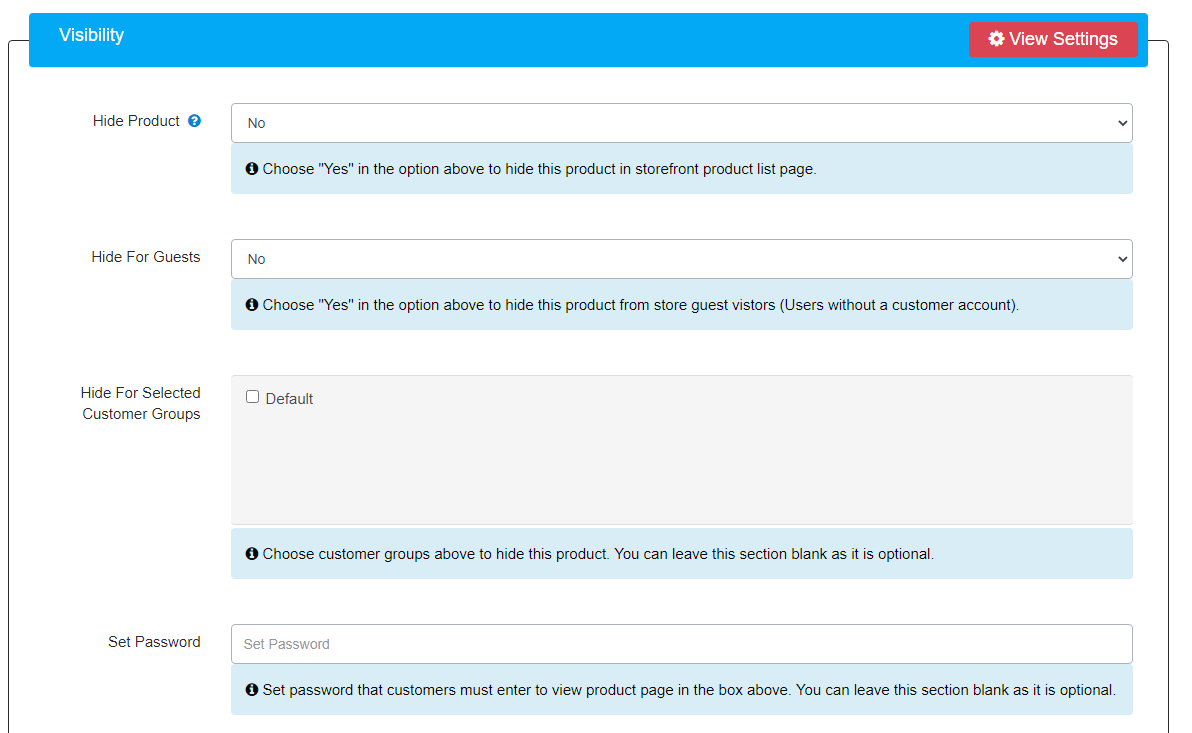Click the Hide Product field label

tap(136, 121)
